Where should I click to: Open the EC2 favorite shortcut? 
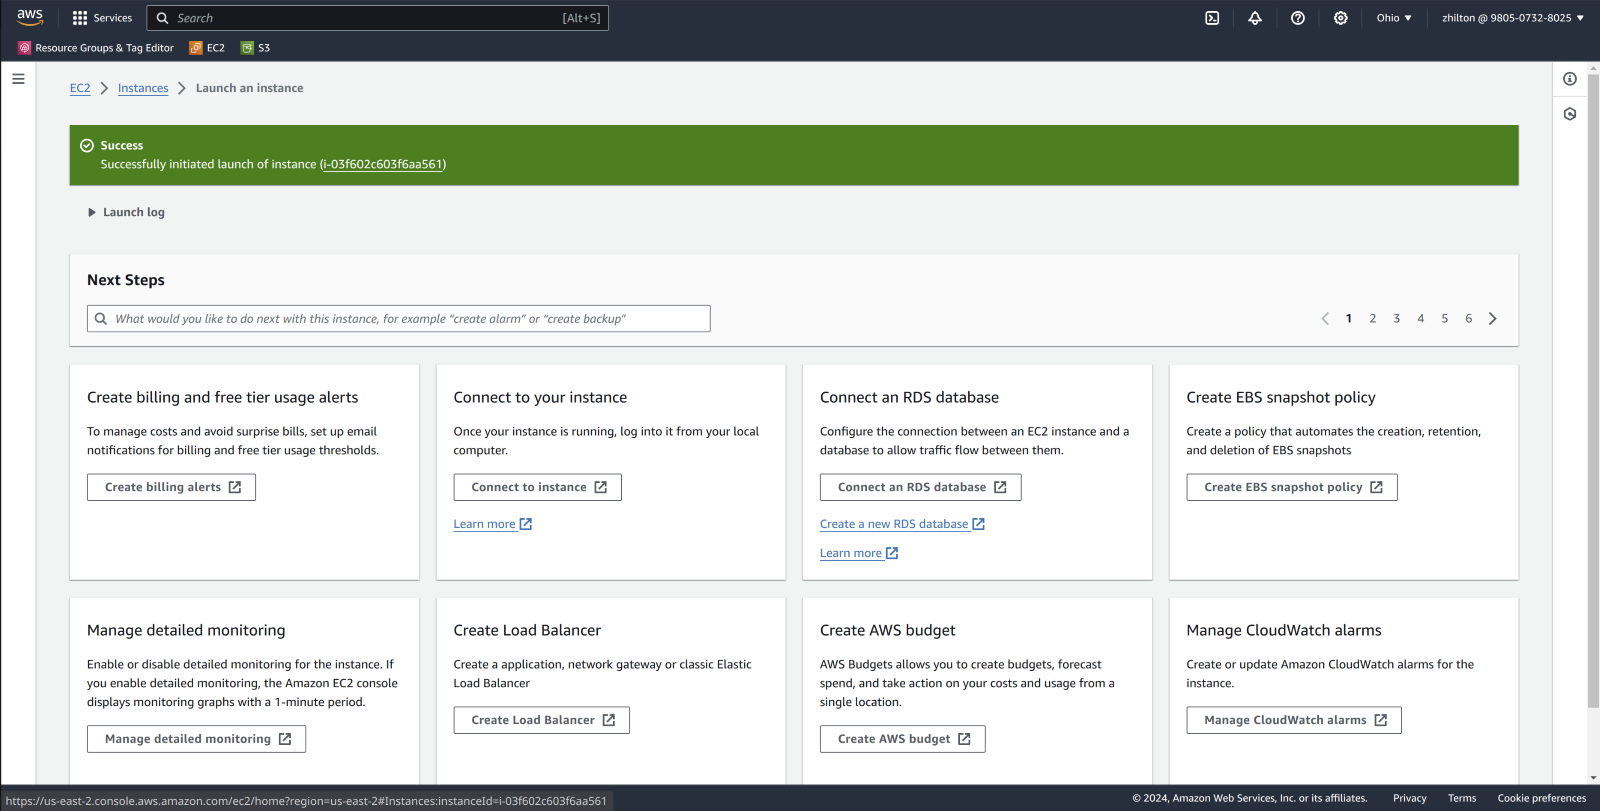pyautogui.click(x=207, y=48)
